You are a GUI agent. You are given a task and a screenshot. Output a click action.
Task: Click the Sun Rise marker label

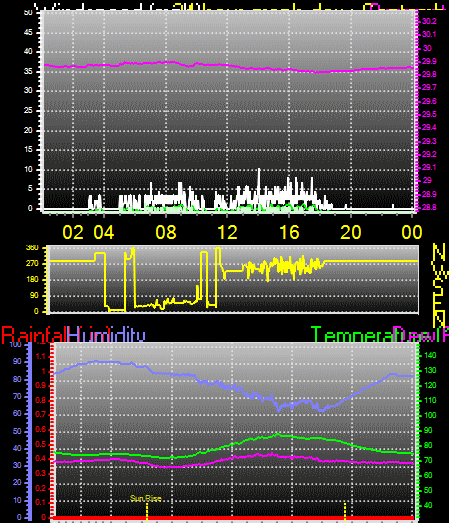[x=146, y=498]
